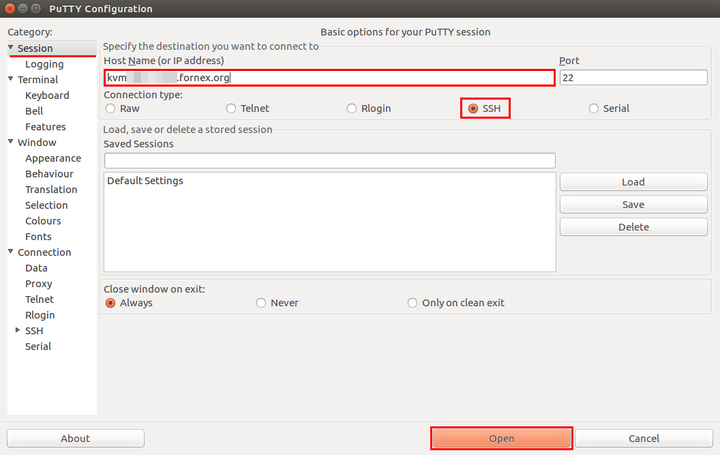The image size is (720, 455).
Task: Open the Selection settings category
Action: (46, 205)
